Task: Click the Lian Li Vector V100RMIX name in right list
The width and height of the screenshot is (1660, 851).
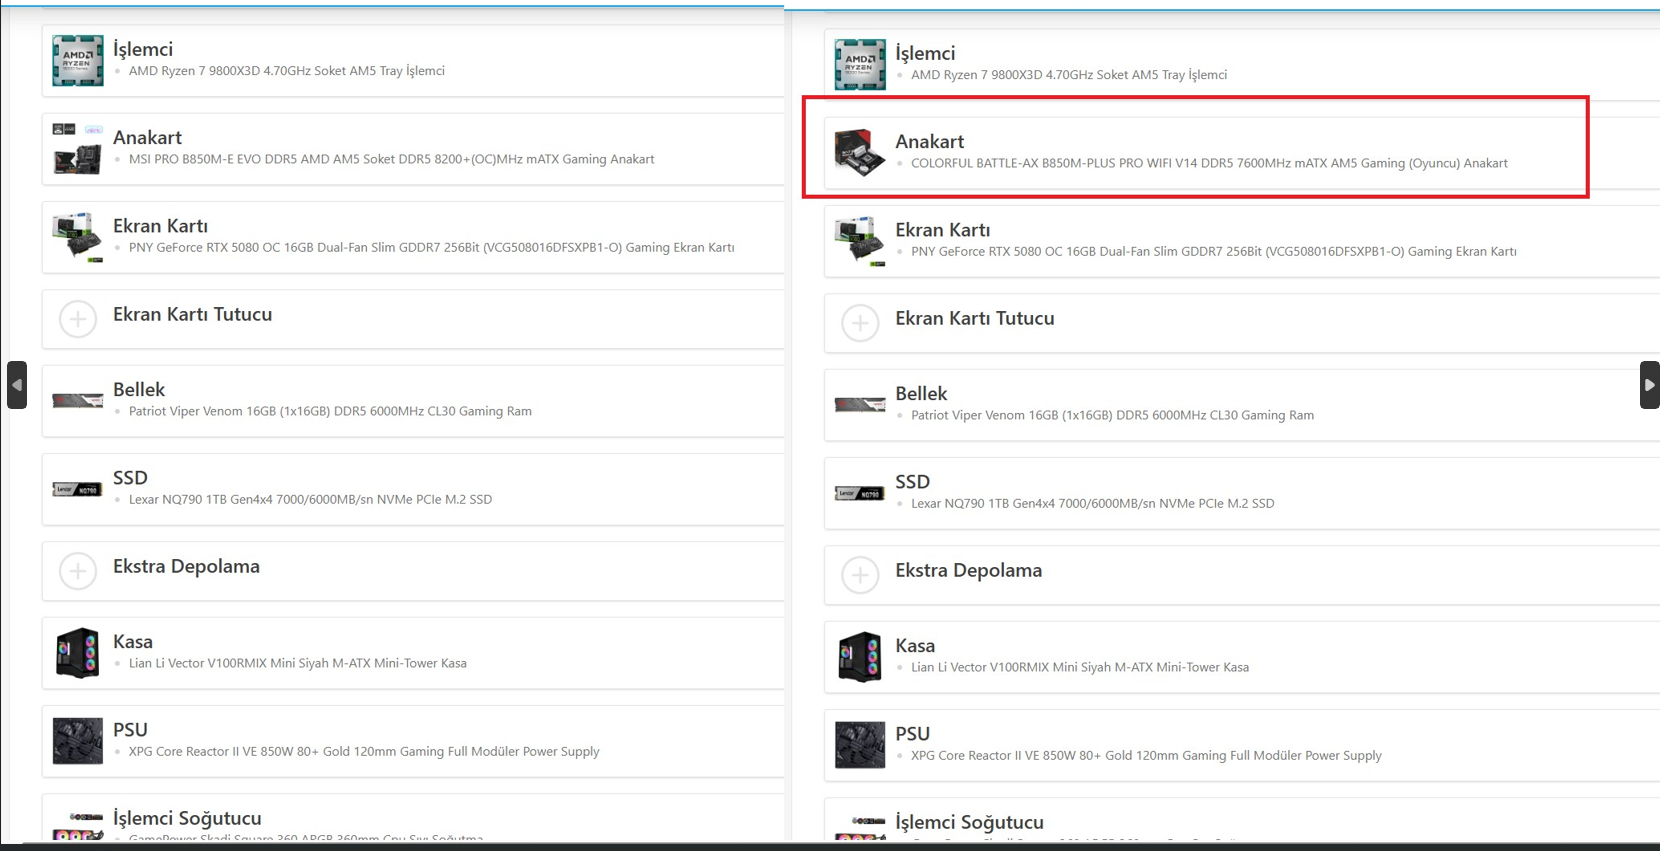Action: pyautogui.click(x=1079, y=667)
